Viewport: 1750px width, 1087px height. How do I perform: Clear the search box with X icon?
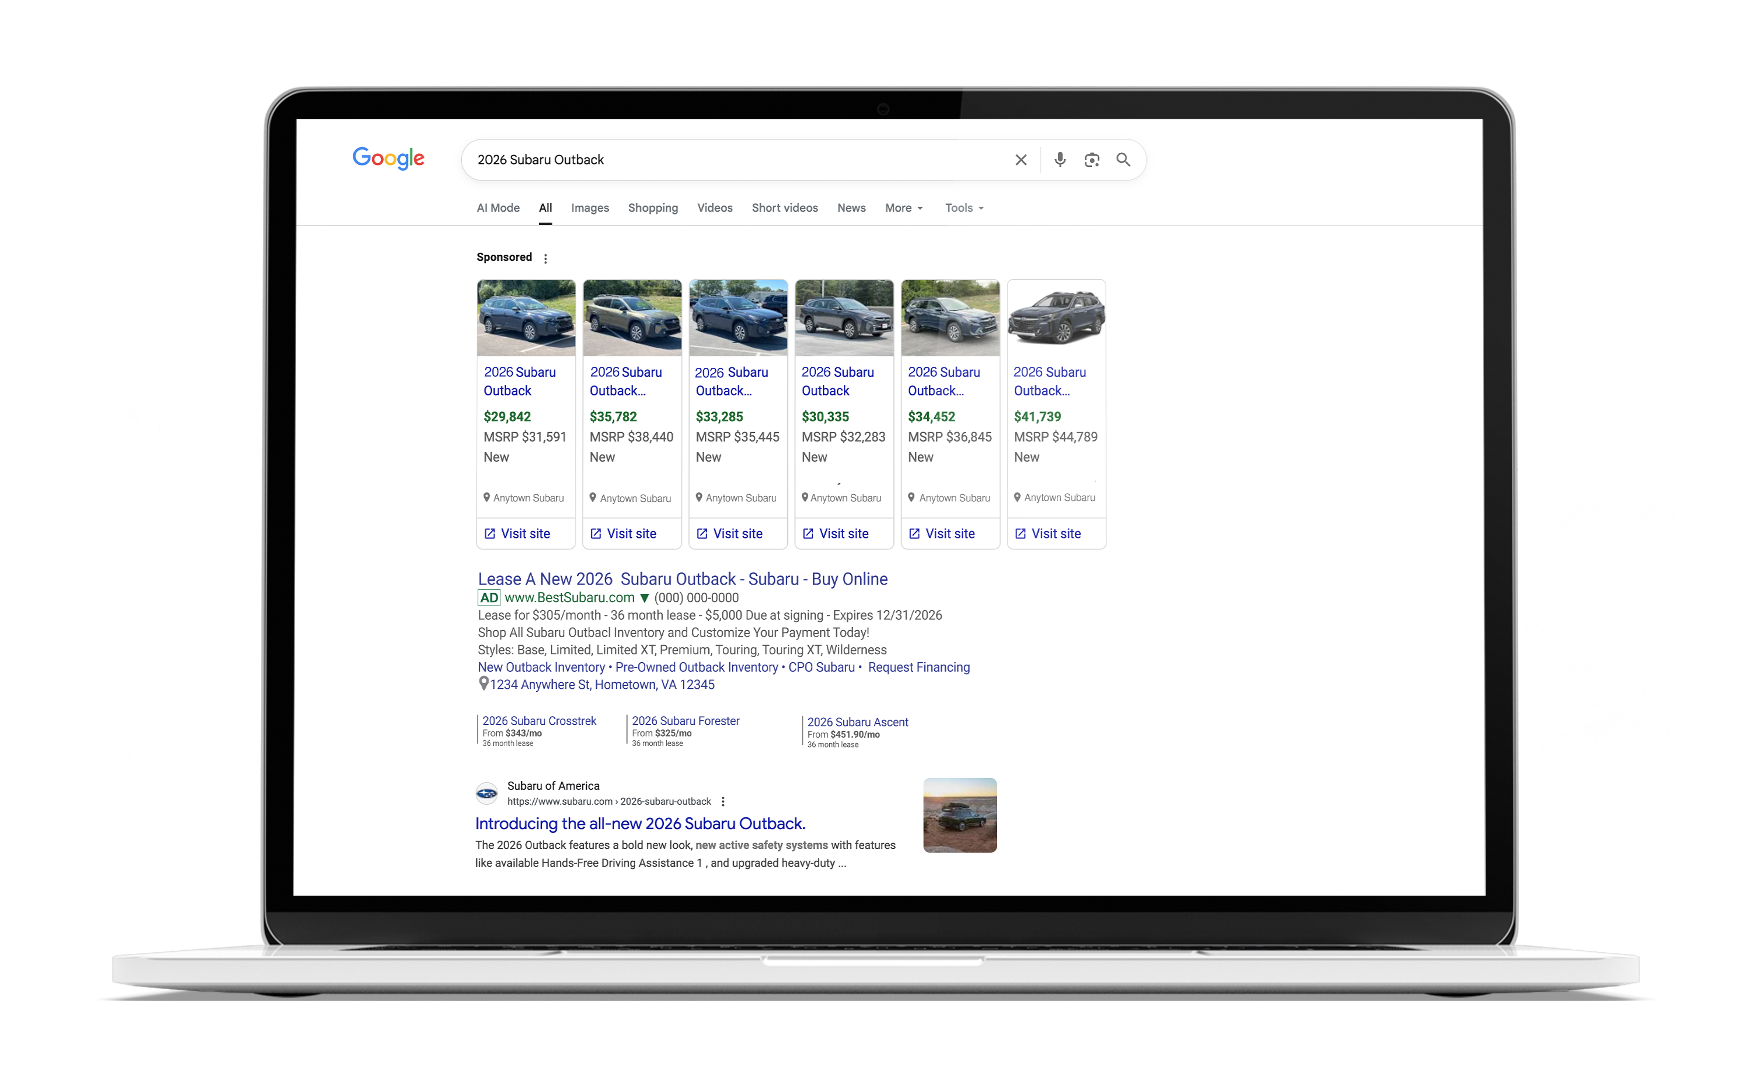tap(1021, 160)
